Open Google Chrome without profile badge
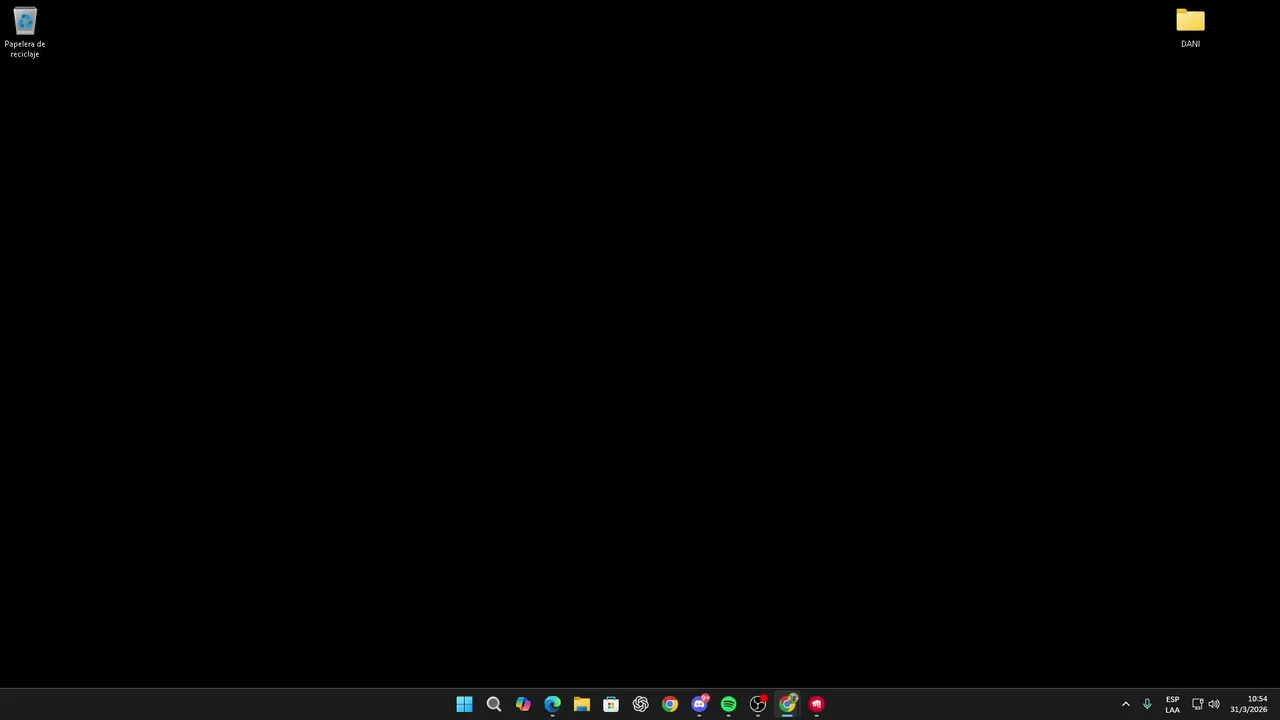Image resolution: width=1280 pixels, height=720 pixels. click(670, 704)
